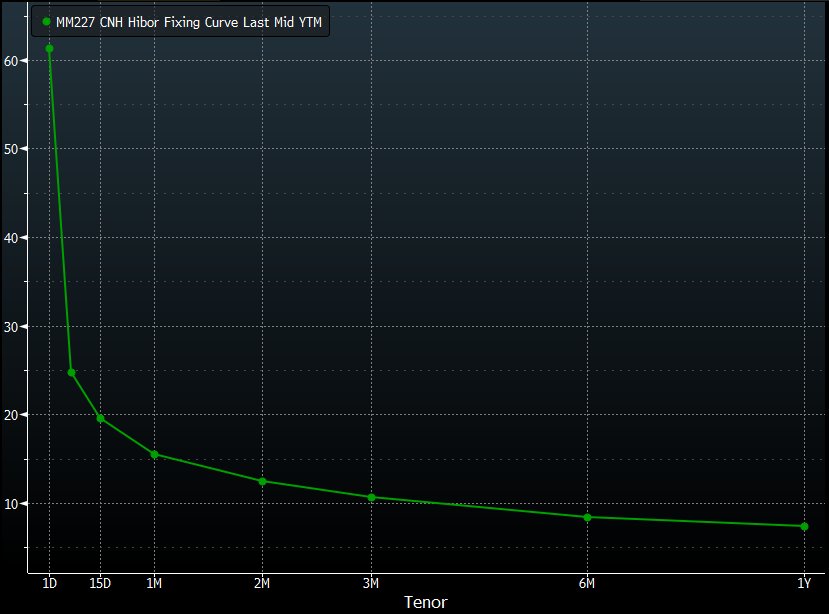The height and width of the screenshot is (614, 829).
Task: Select the 1Y data point at curve end
Action: (804, 526)
